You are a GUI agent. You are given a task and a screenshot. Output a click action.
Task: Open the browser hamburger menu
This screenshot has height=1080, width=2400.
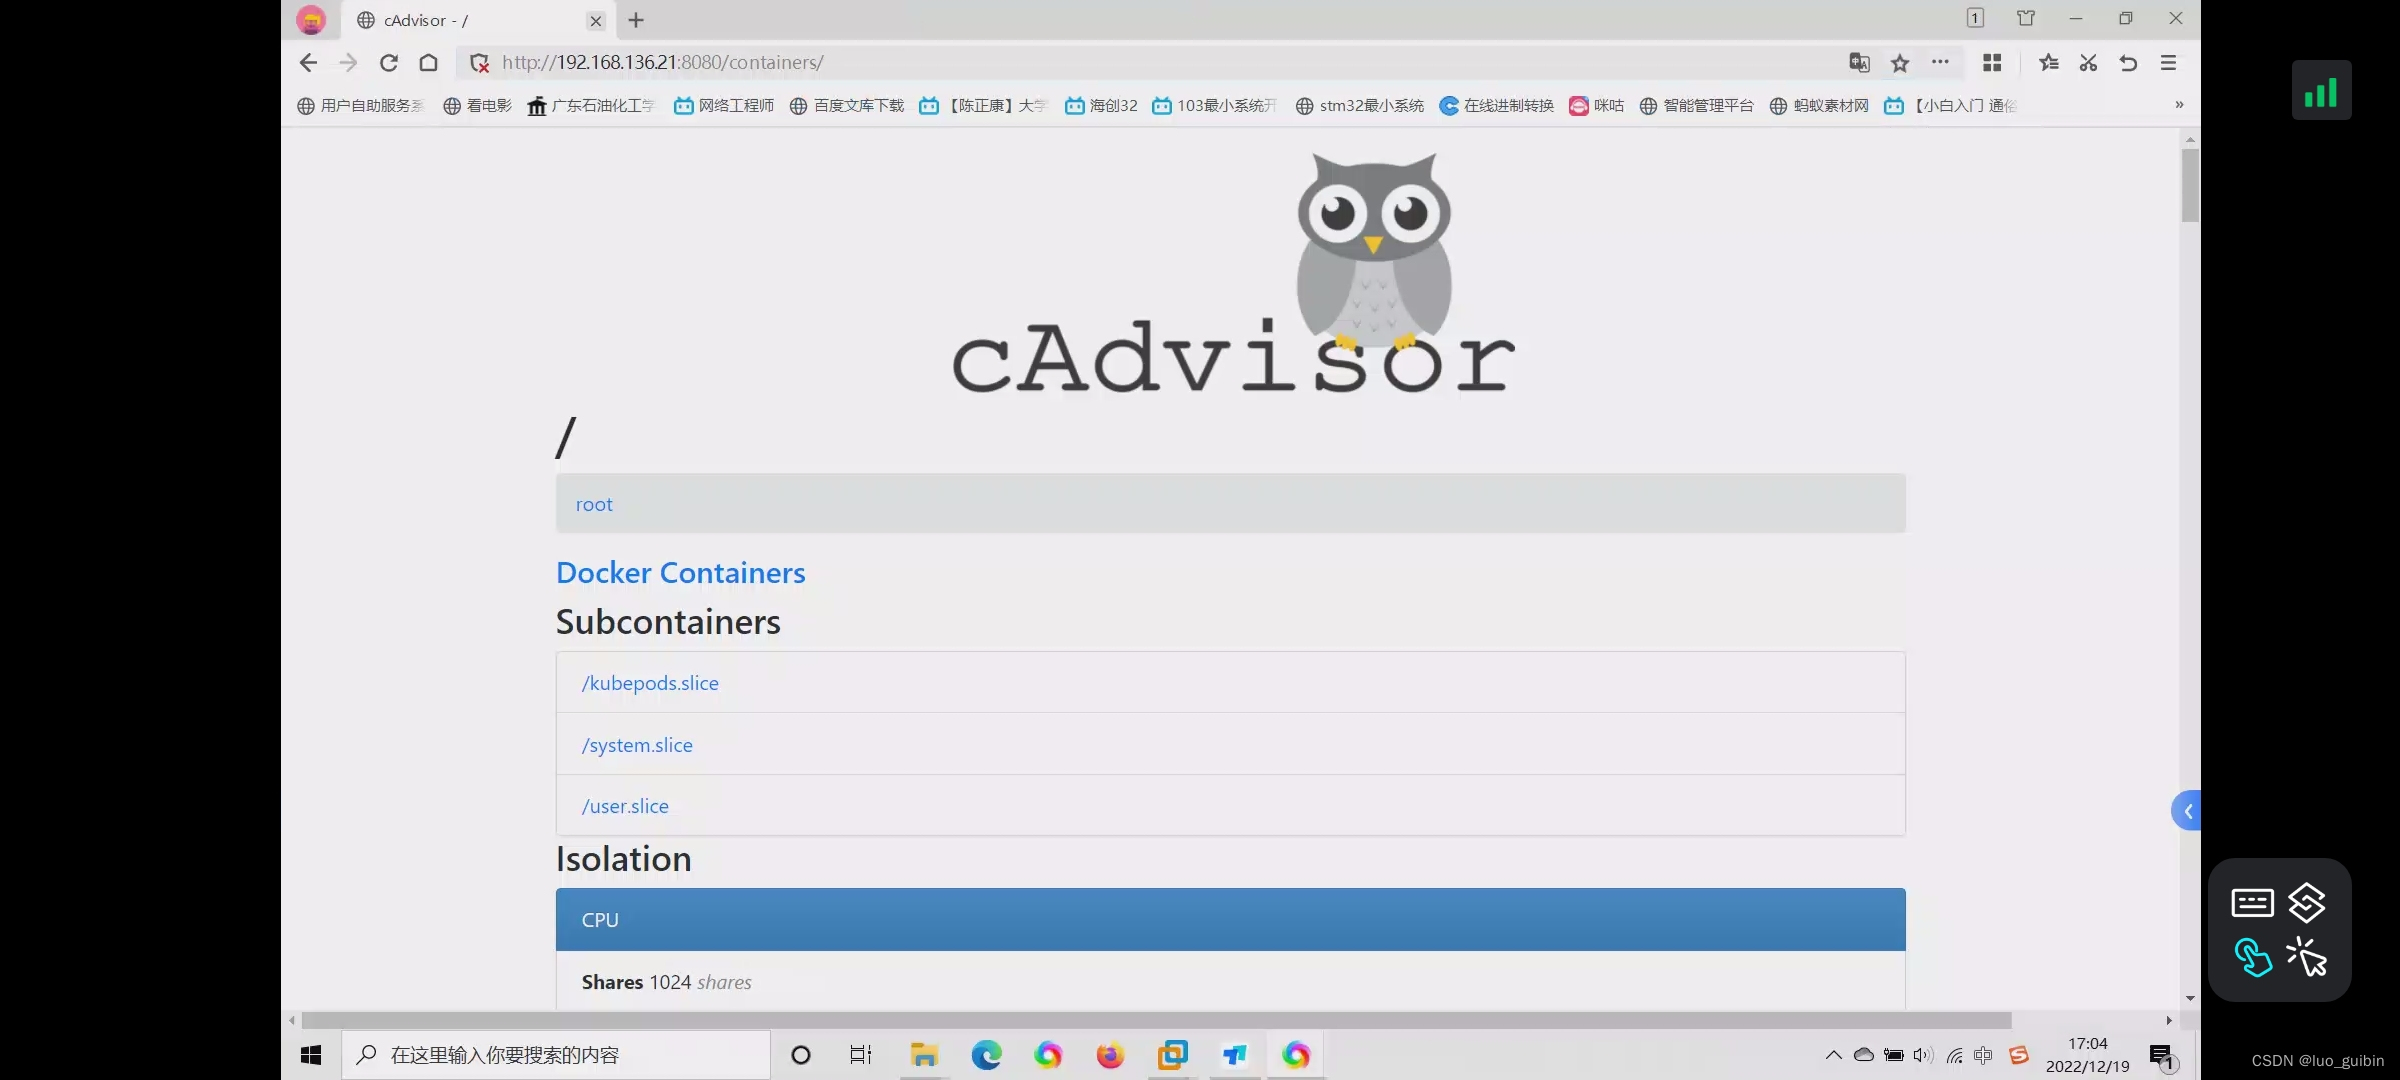click(x=2168, y=63)
